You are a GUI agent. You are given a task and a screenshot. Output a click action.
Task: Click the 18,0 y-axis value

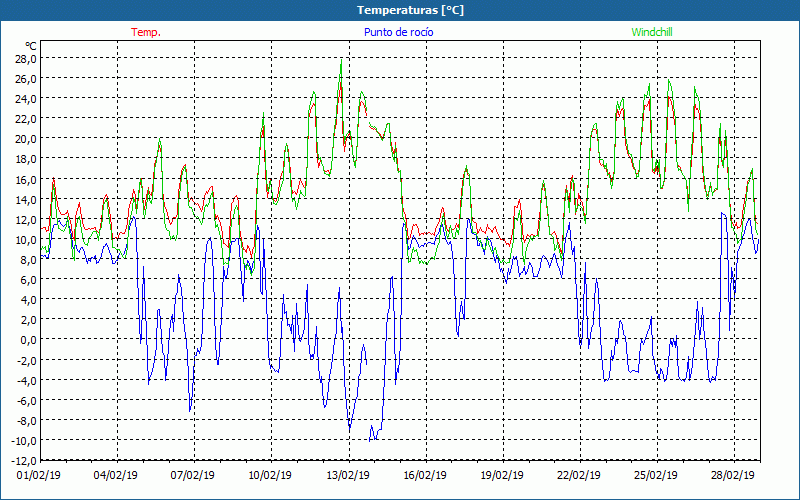click(26, 159)
